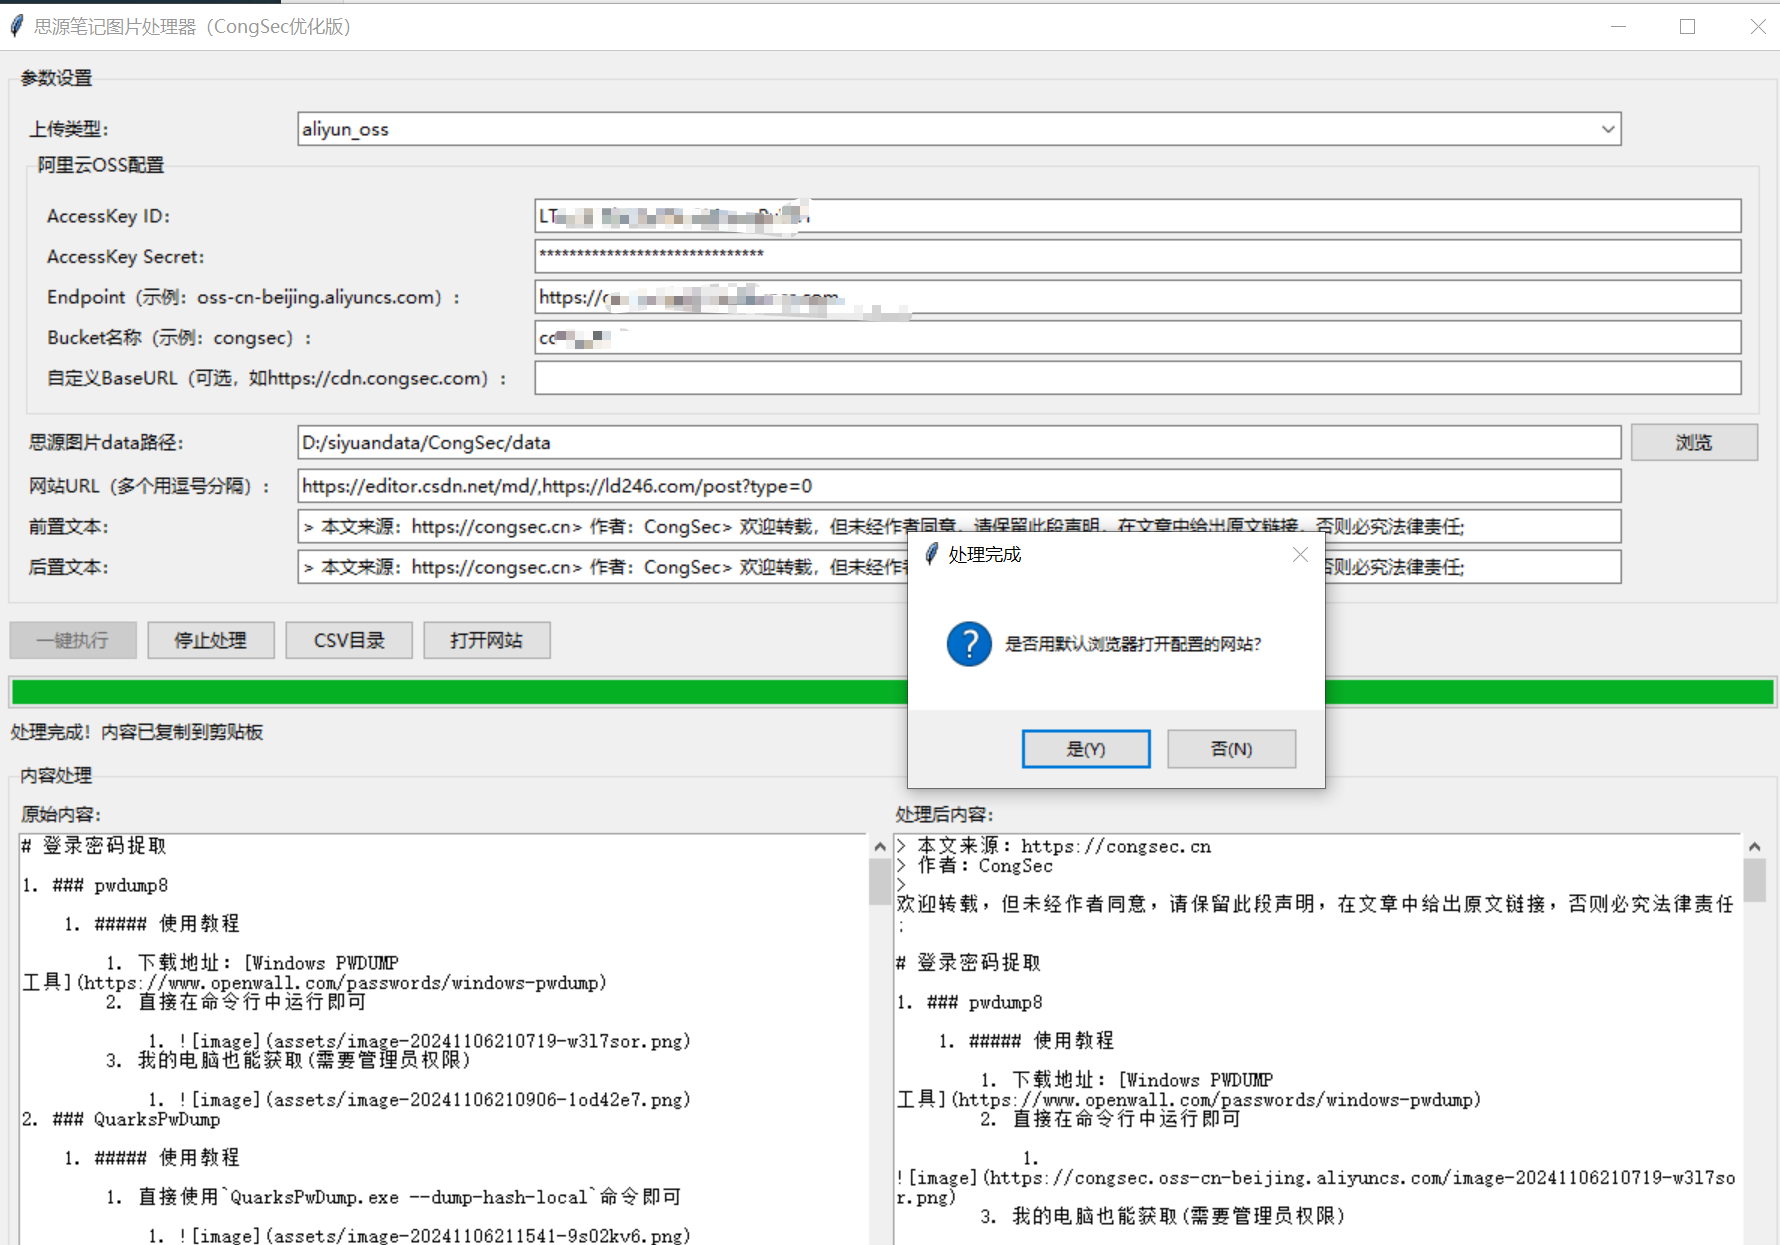This screenshot has height=1245, width=1780.
Task: Click the 阿里云OSS配置 group label
Action: coord(101,165)
